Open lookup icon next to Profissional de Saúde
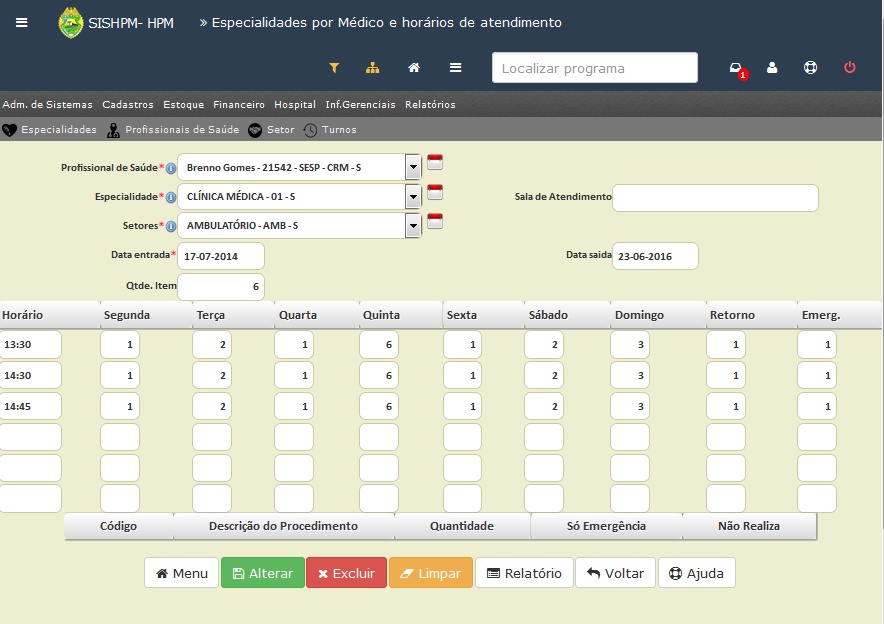884x624 pixels. tap(435, 162)
